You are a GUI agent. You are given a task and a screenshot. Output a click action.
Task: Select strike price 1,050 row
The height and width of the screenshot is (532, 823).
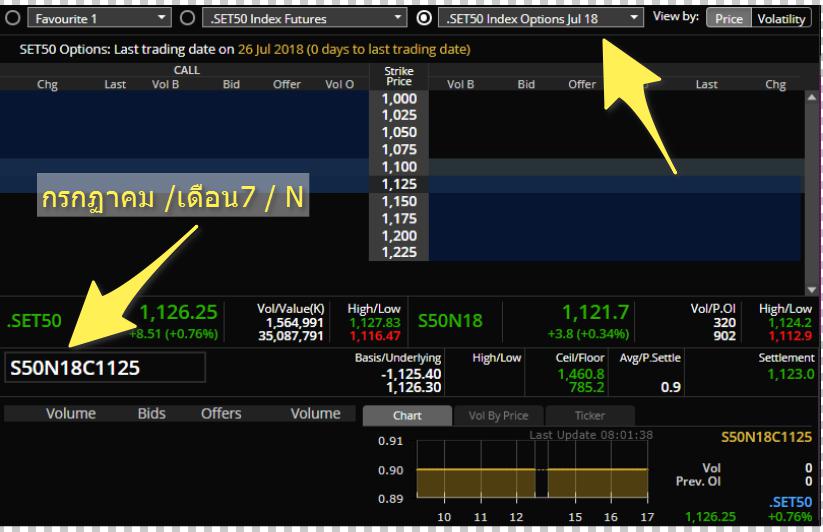[399, 132]
